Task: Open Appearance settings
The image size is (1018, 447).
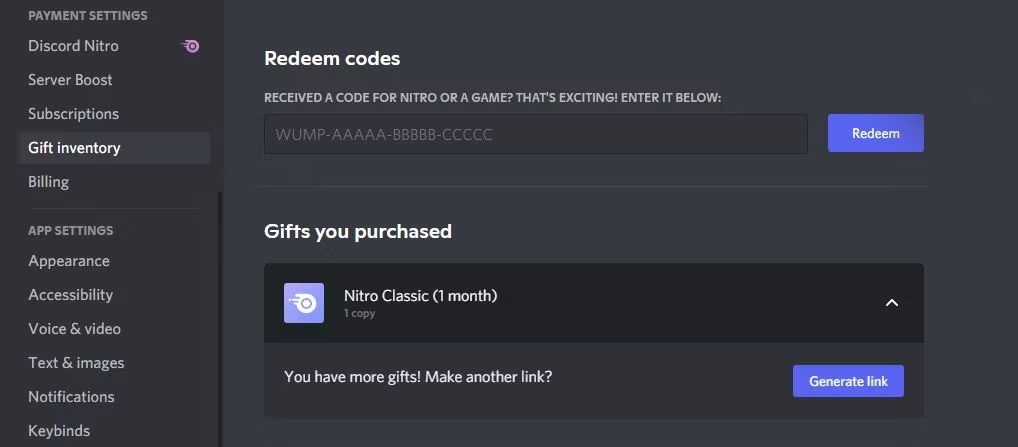Action: tap(69, 261)
